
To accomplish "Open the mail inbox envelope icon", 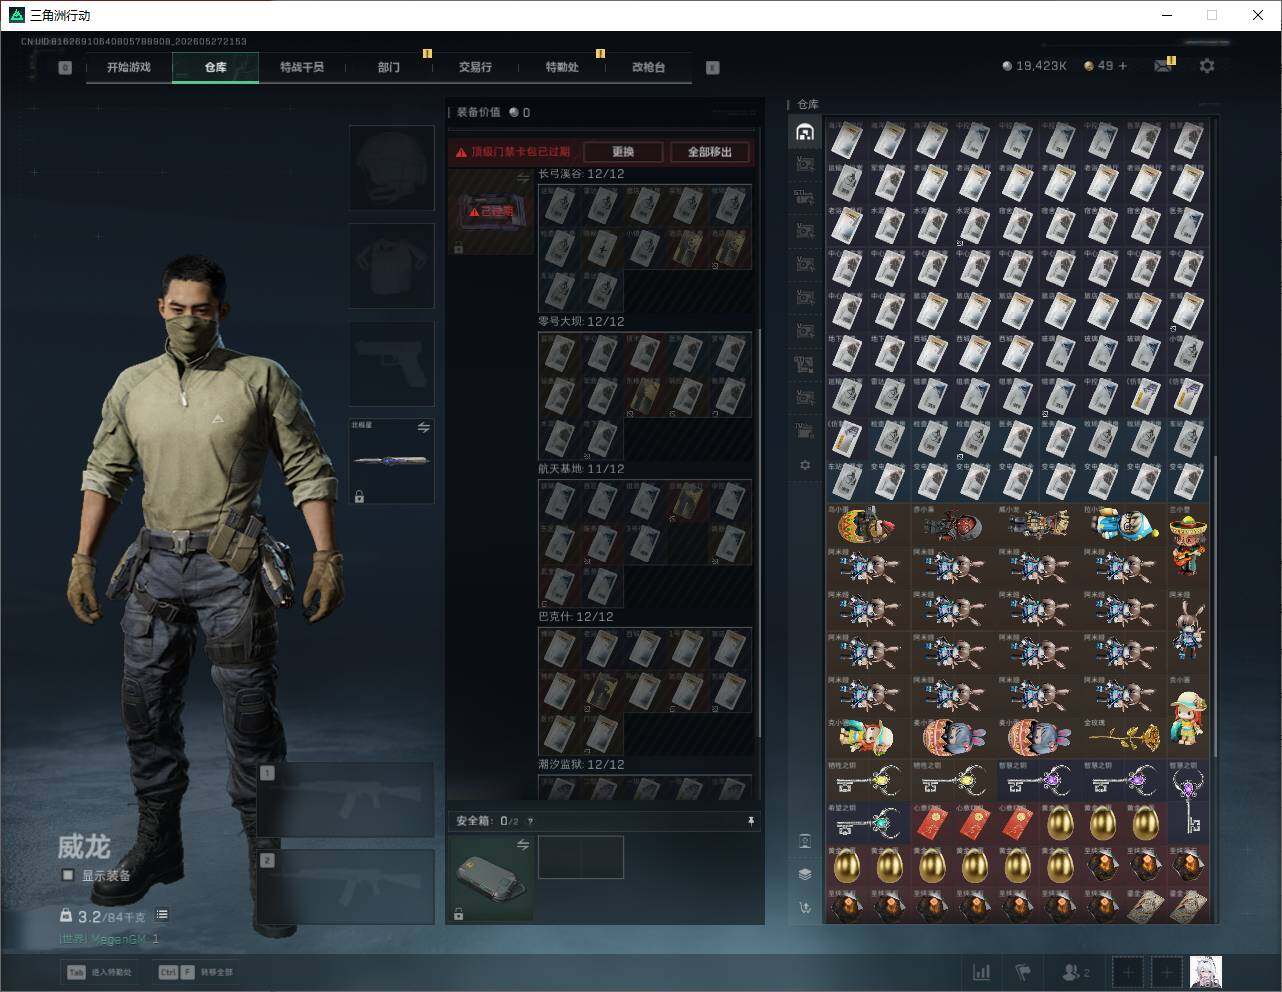I will (x=1163, y=66).
